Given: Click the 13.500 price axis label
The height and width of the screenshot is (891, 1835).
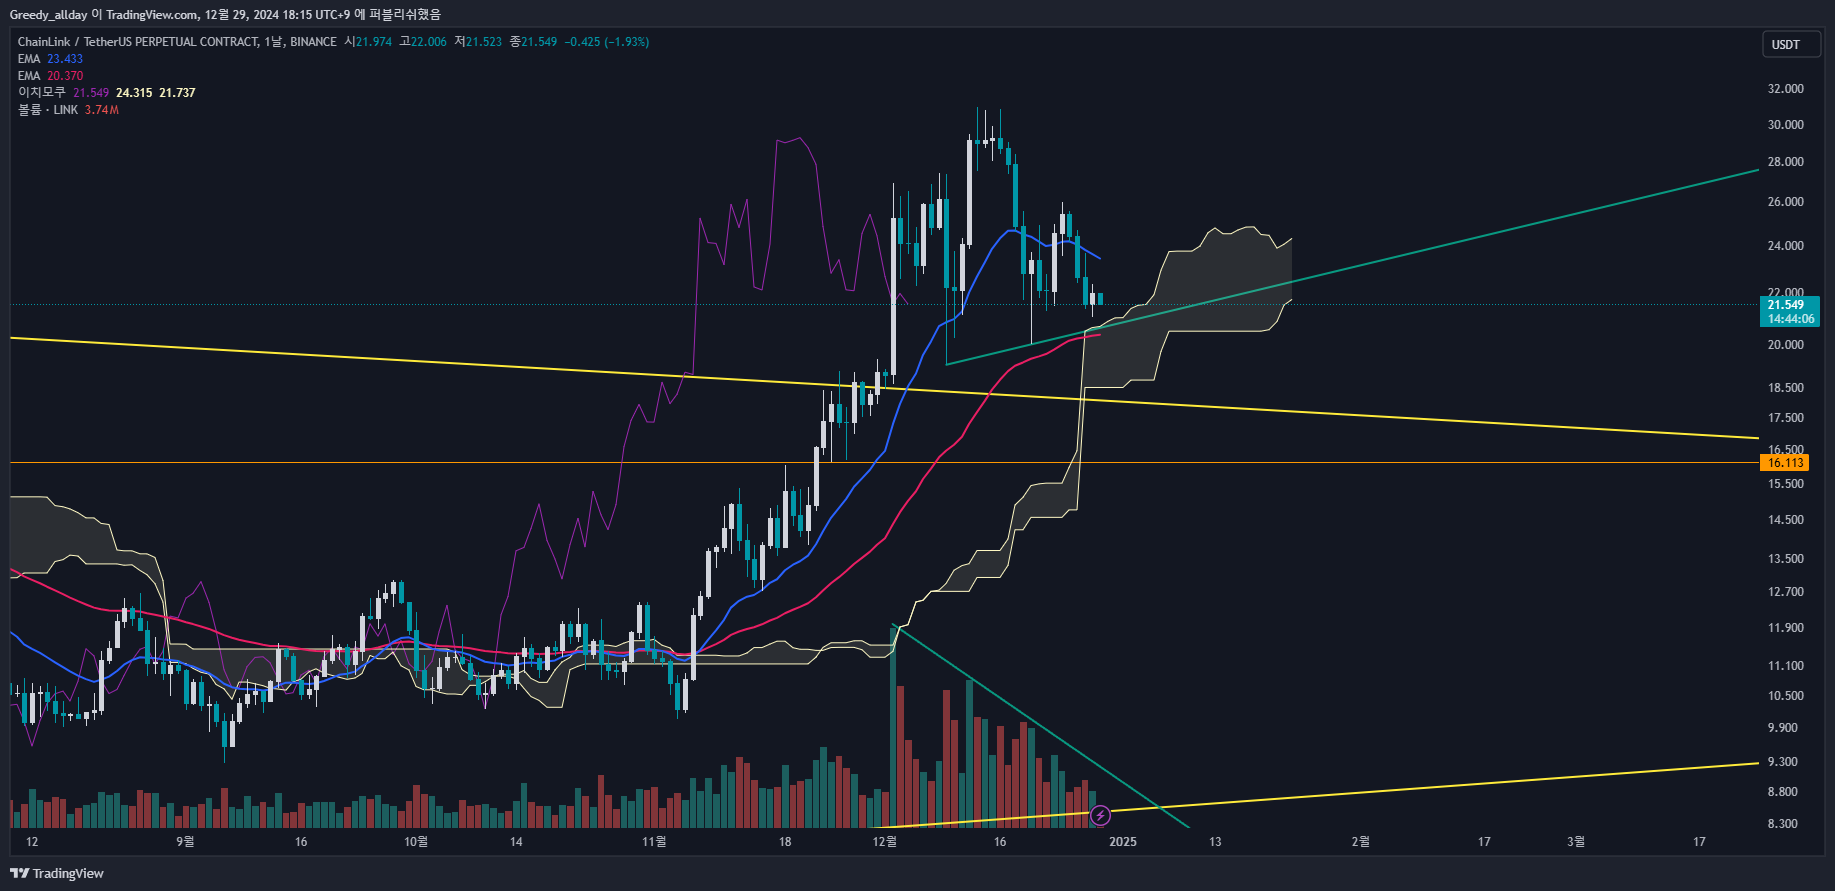Looking at the screenshot, I should pos(1786,559).
